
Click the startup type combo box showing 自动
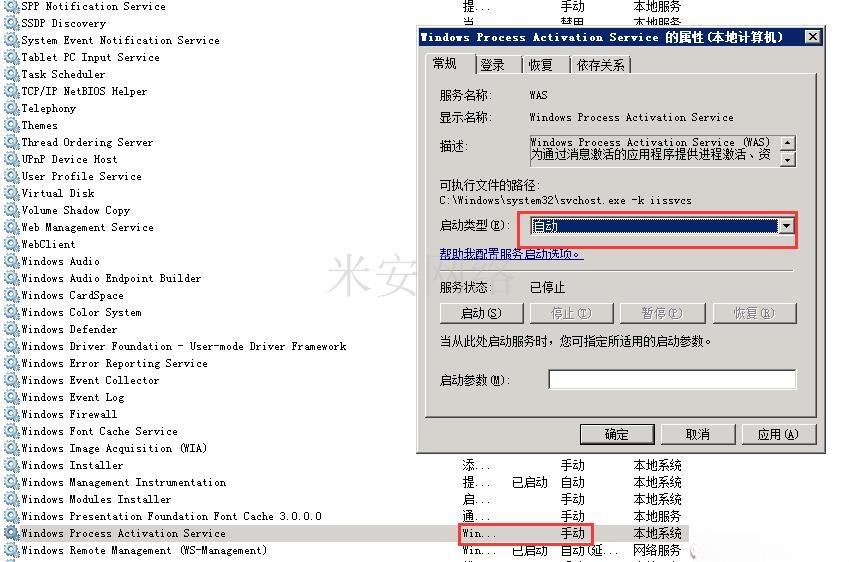[653, 226]
